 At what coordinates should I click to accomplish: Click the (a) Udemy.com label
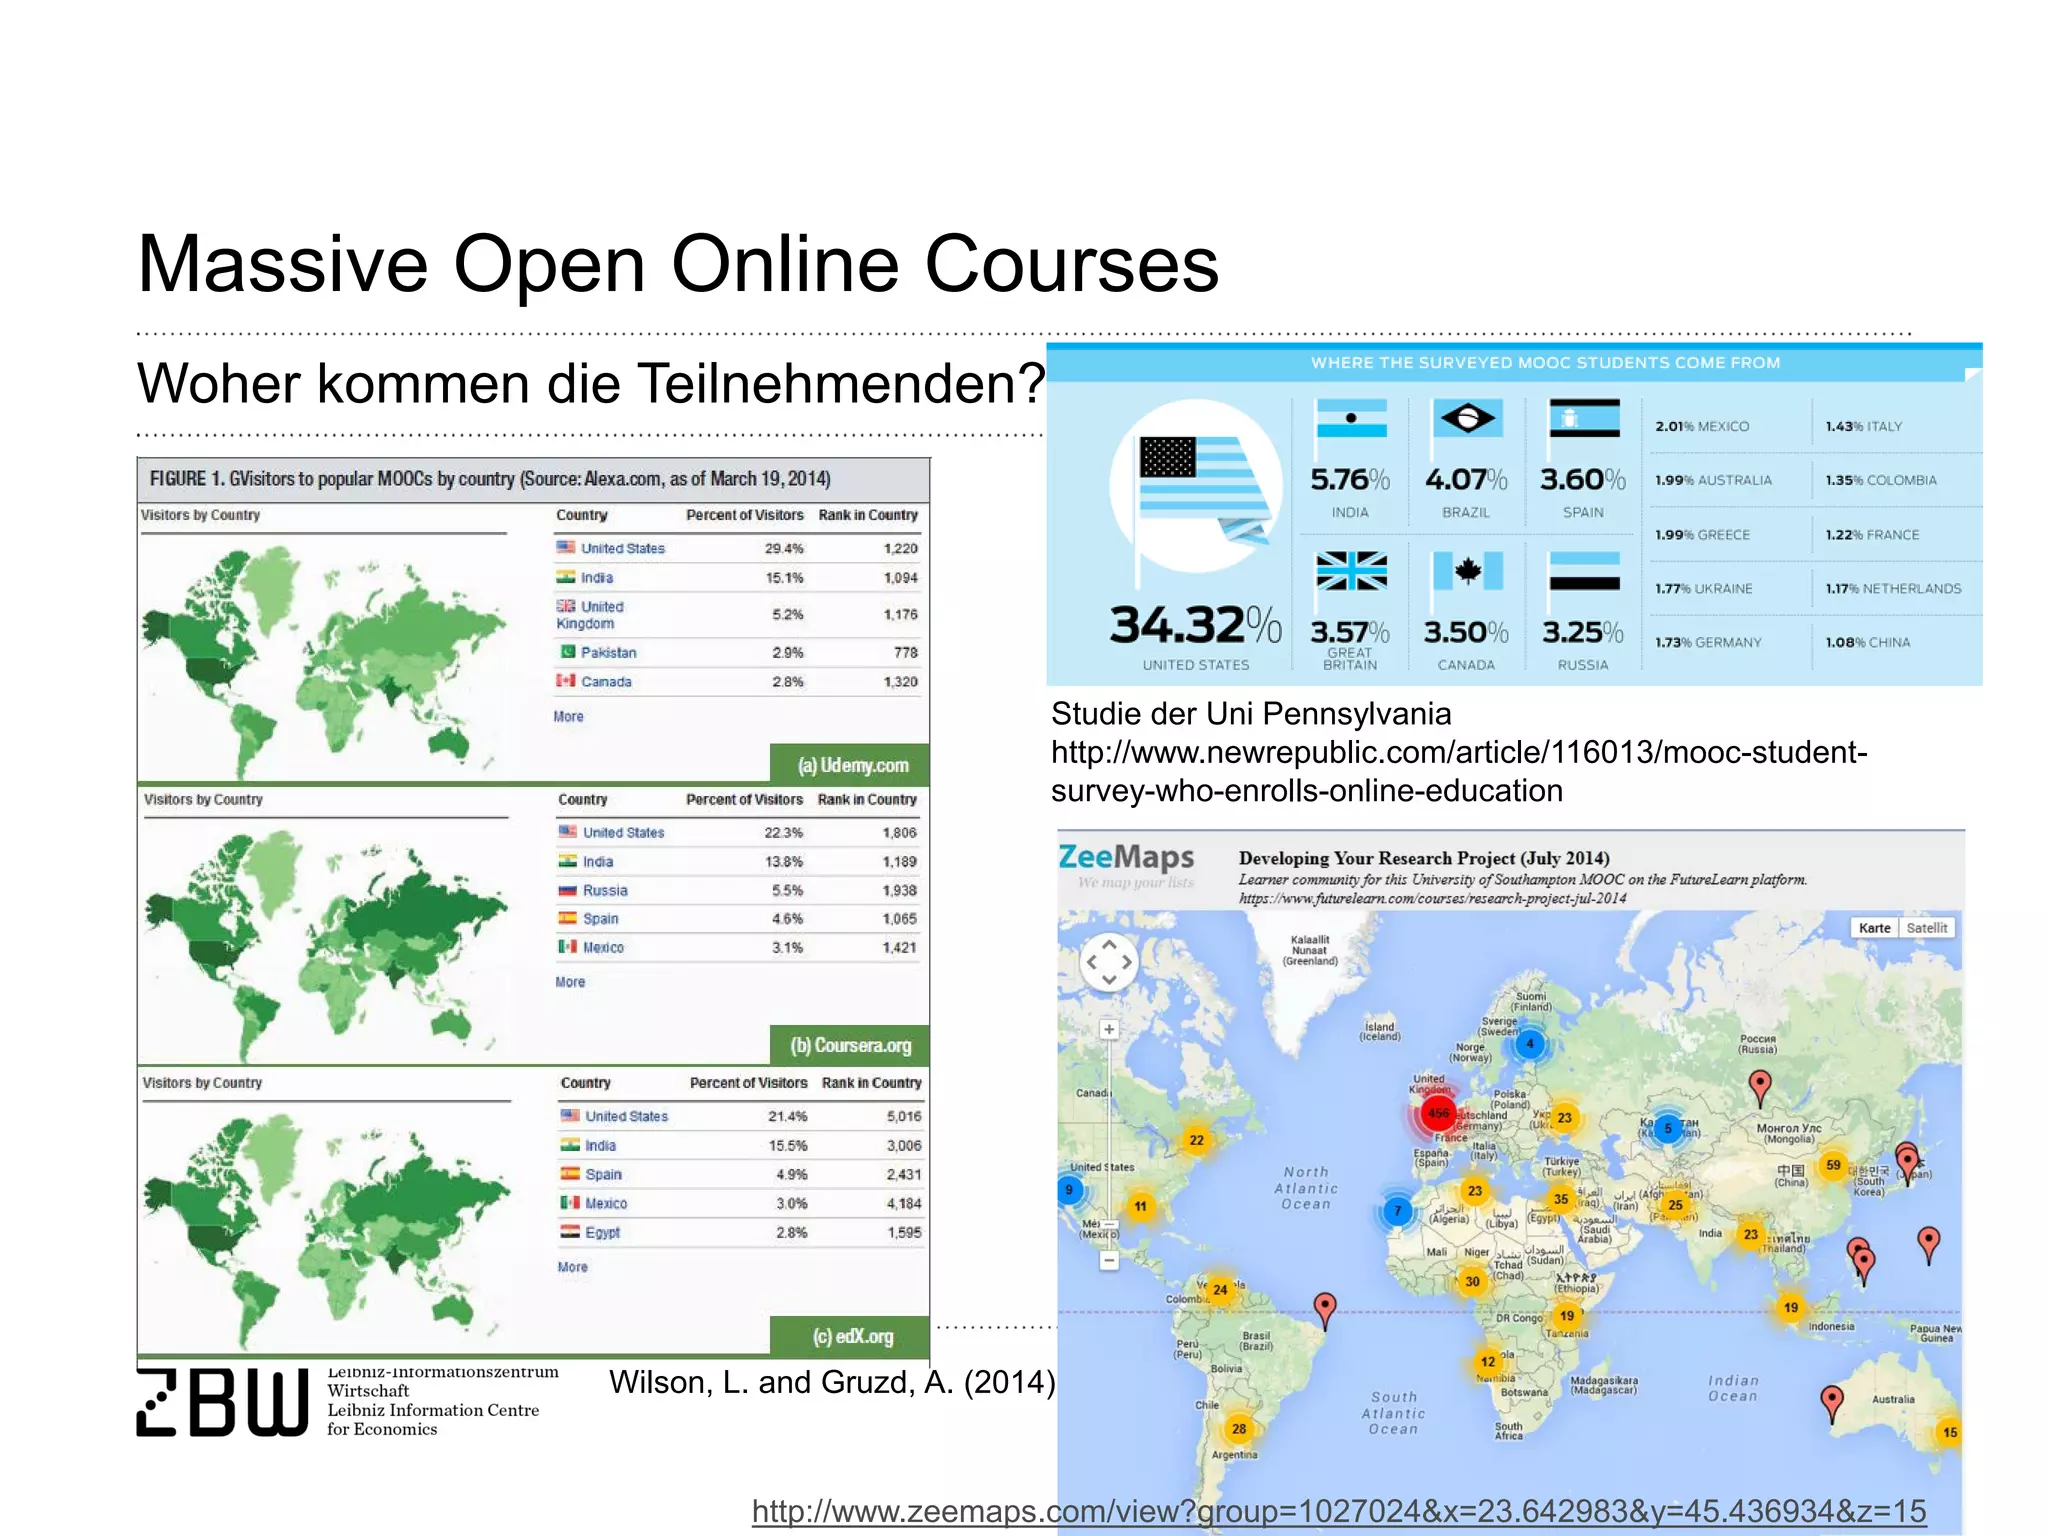(852, 765)
